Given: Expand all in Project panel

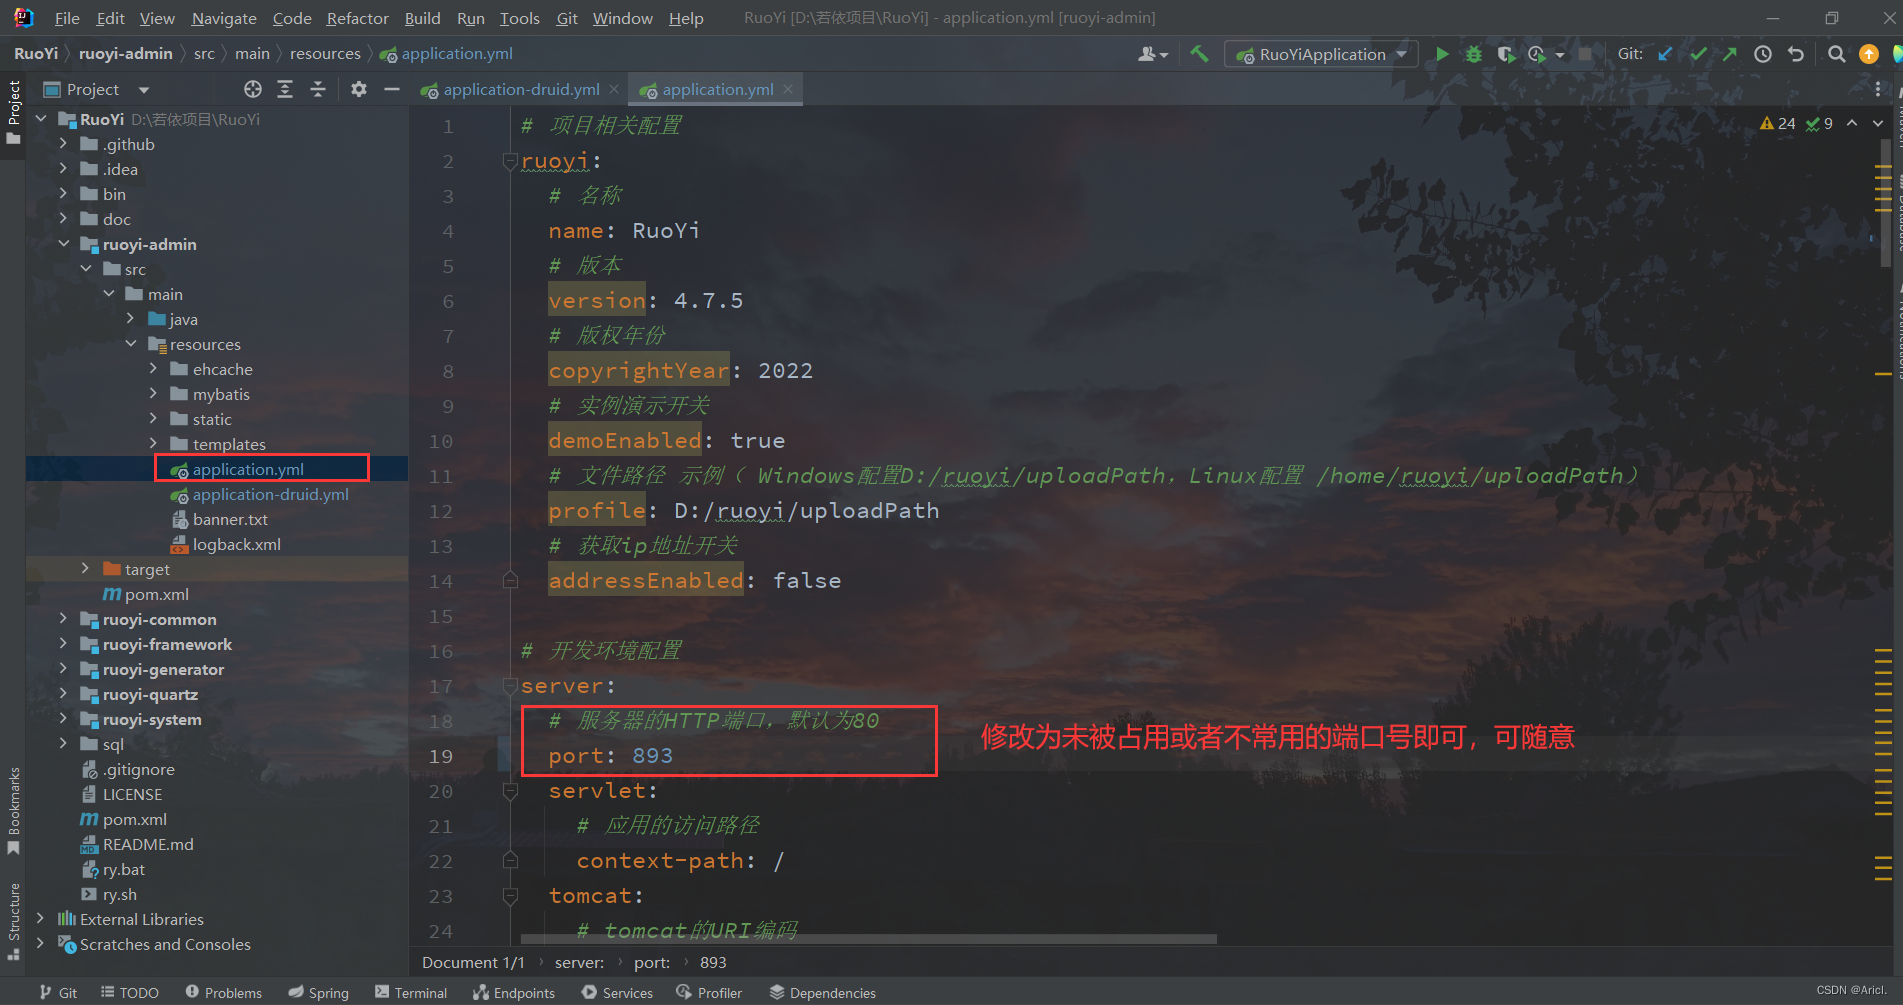Looking at the screenshot, I should click(285, 89).
